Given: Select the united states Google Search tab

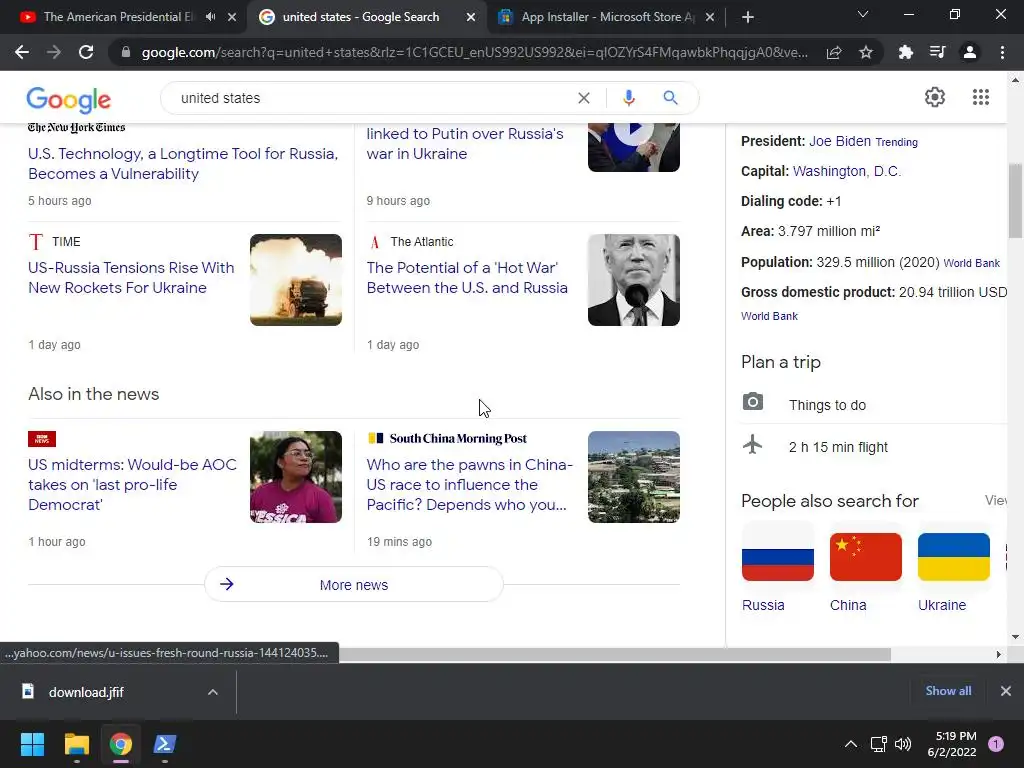Looking at the screenshot, I should 360,17.
